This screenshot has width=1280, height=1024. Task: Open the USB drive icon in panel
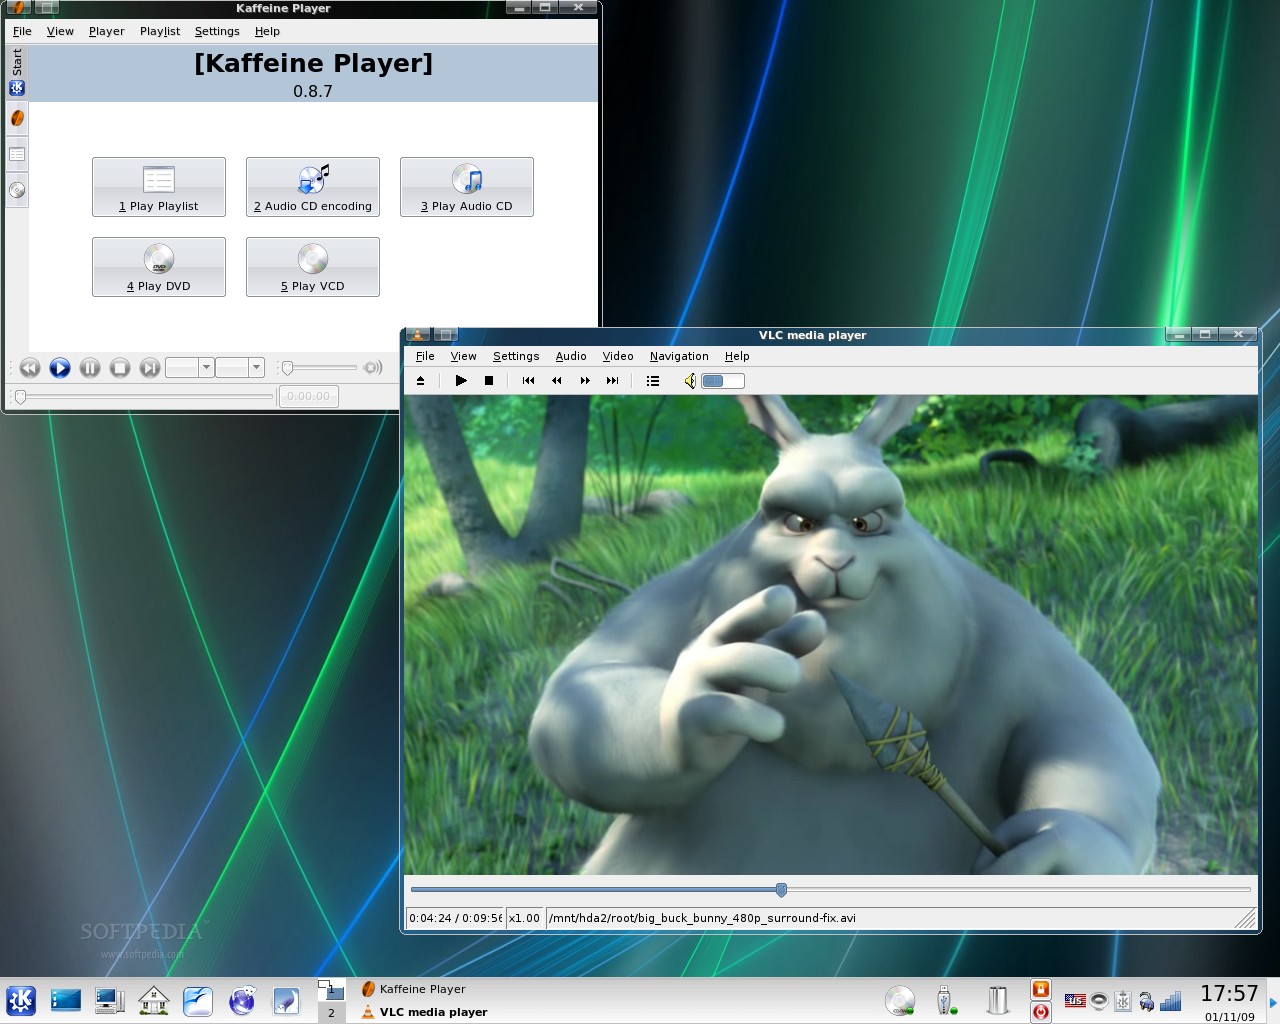[x=945, y=1000]
